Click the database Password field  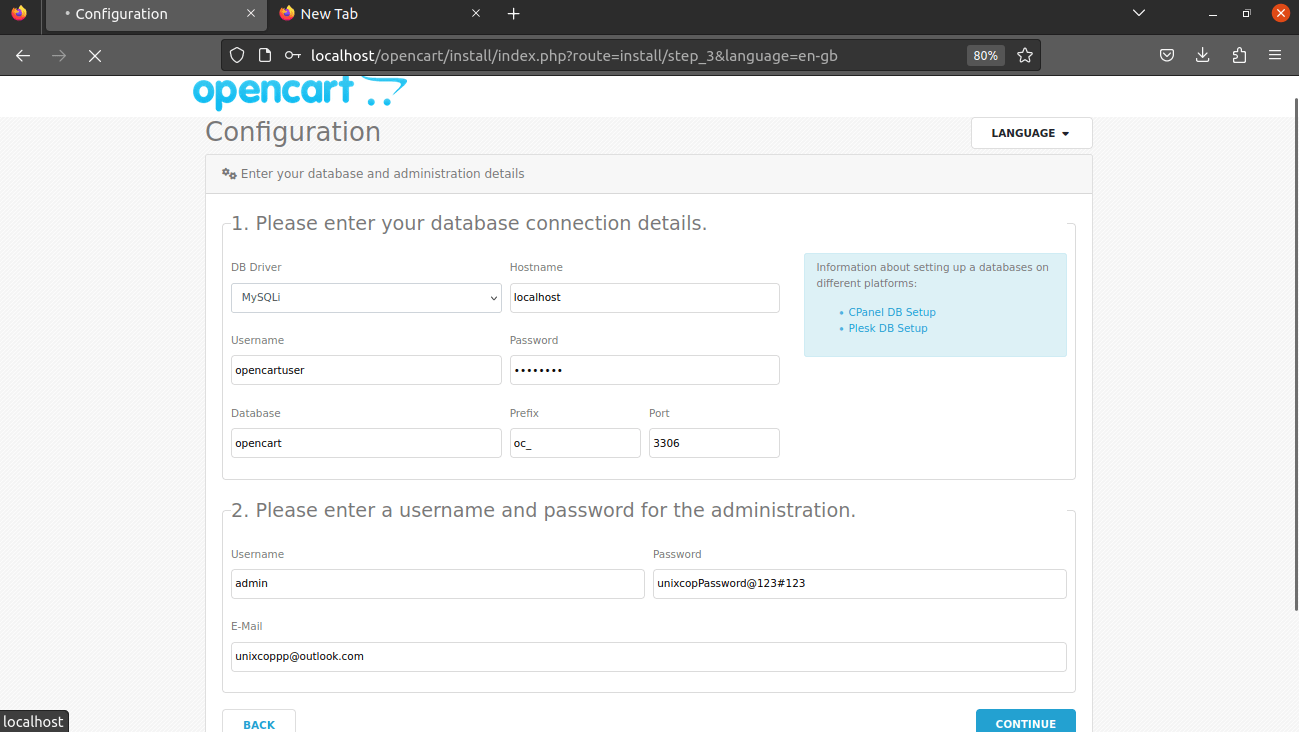[x=644, y=370]
